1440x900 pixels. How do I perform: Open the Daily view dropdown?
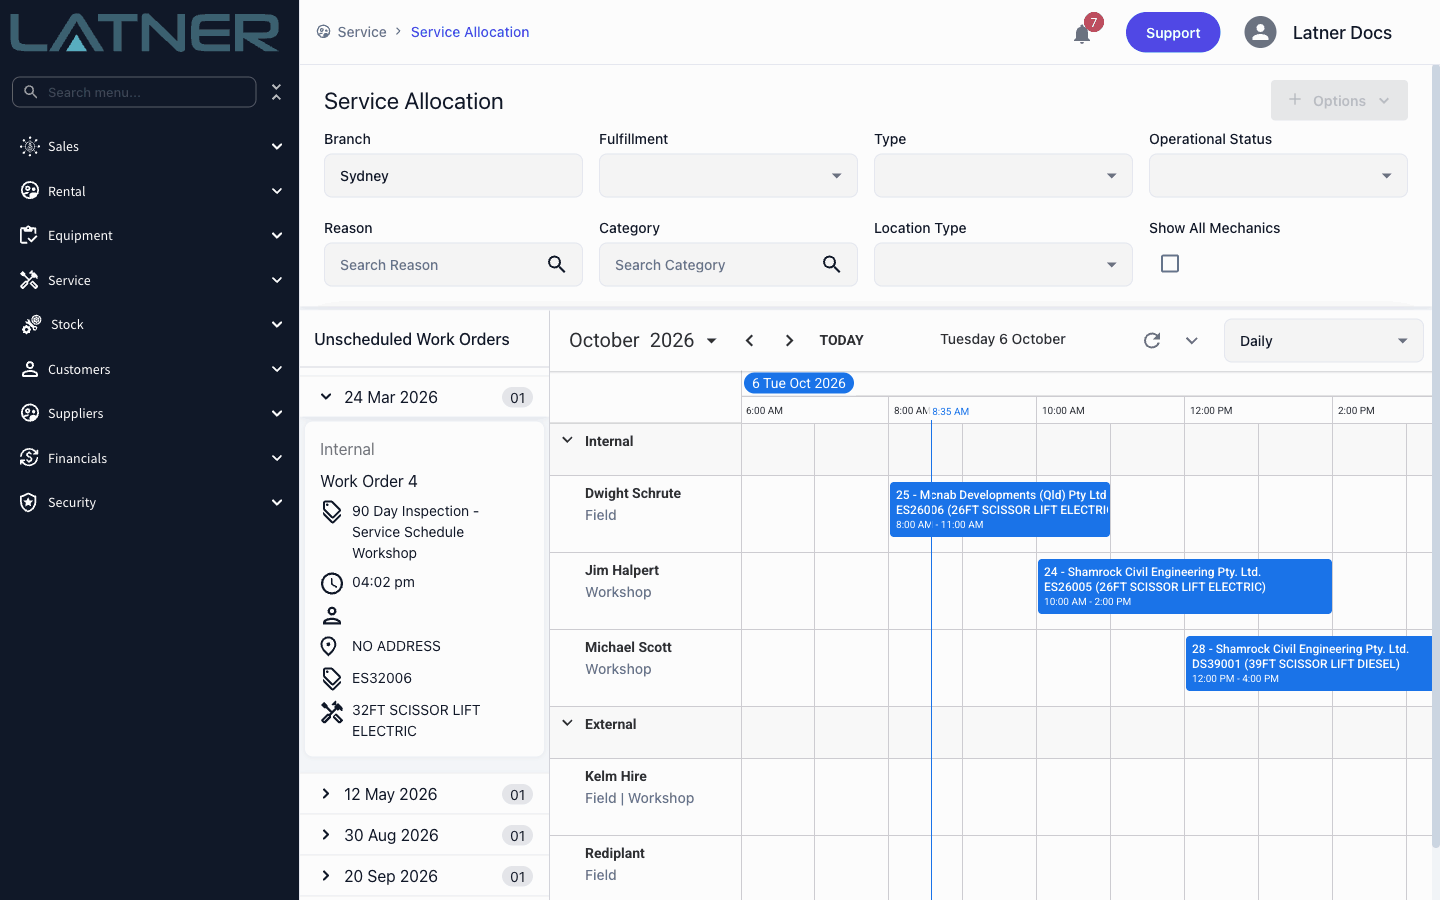click(1324, 341)
